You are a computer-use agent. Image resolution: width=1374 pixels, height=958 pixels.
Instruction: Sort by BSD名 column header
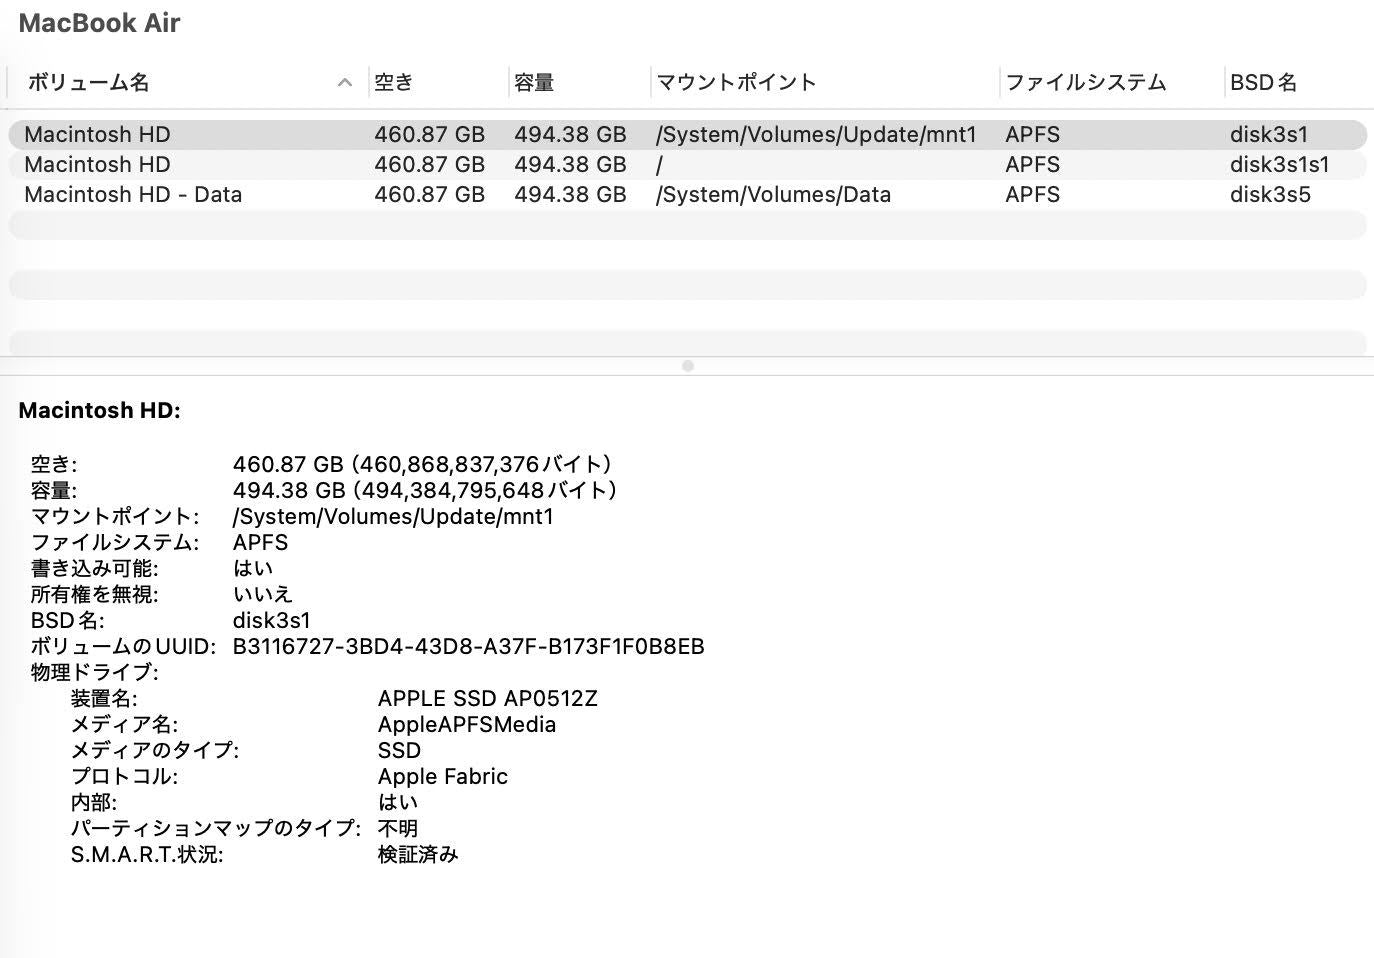point(1297,83)
